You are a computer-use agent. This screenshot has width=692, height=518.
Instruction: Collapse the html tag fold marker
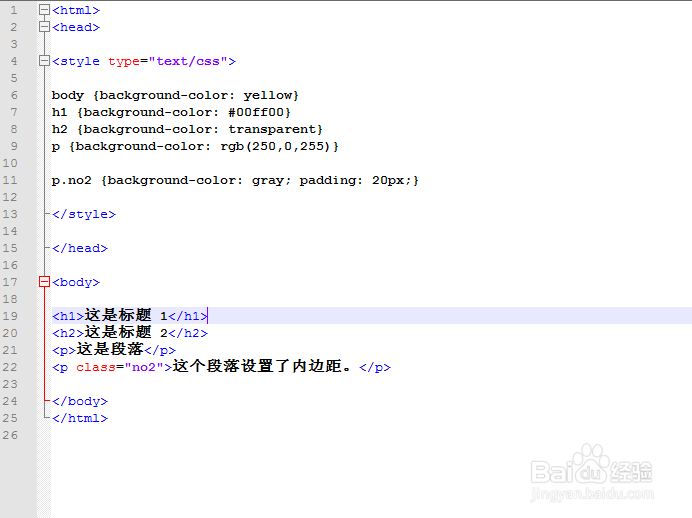(x=44, y=10)
